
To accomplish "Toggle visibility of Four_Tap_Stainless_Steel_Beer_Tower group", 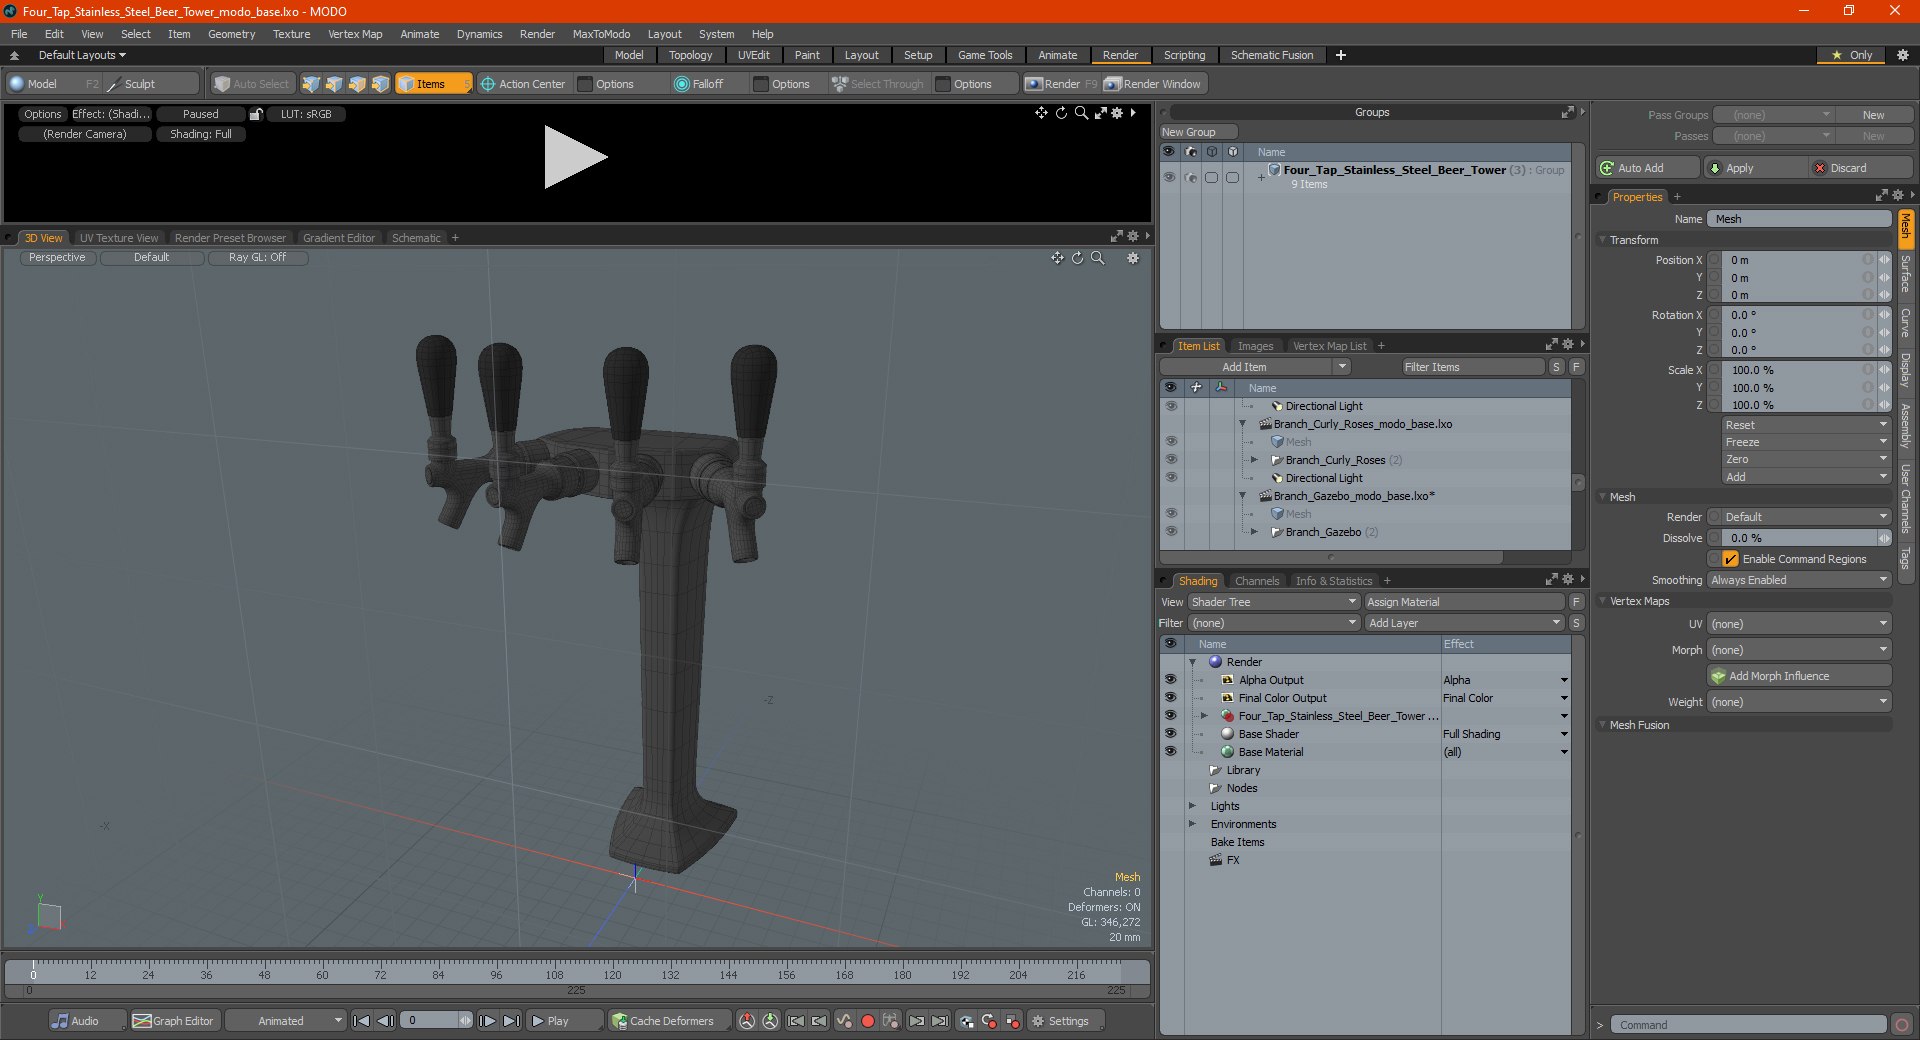I will pos(1169,177).
